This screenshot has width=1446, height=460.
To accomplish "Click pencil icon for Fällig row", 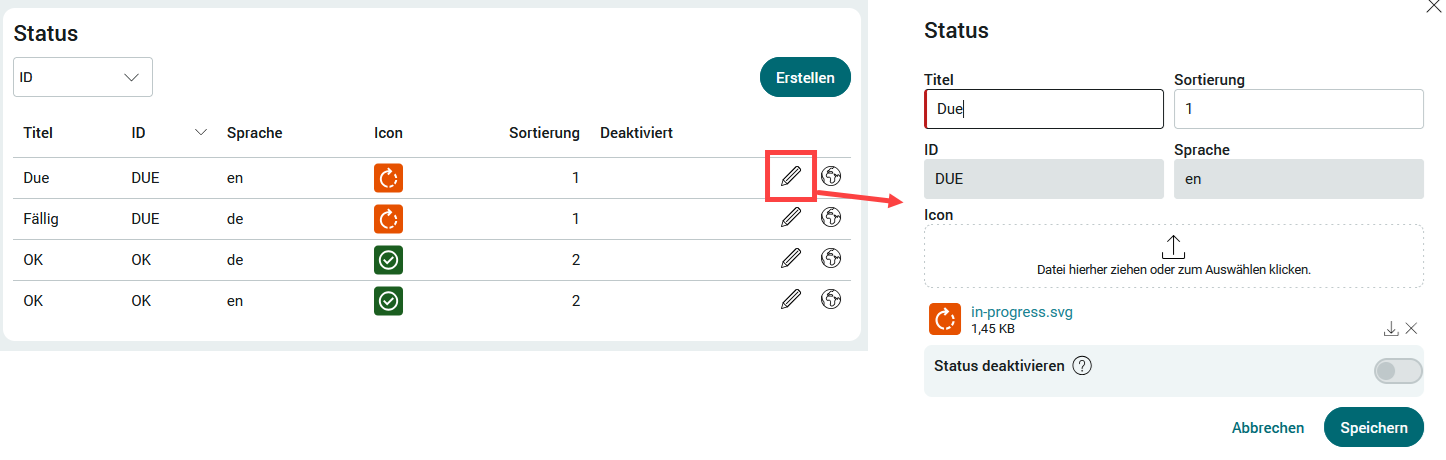I will pyautogui.click(x=791, y=217).
